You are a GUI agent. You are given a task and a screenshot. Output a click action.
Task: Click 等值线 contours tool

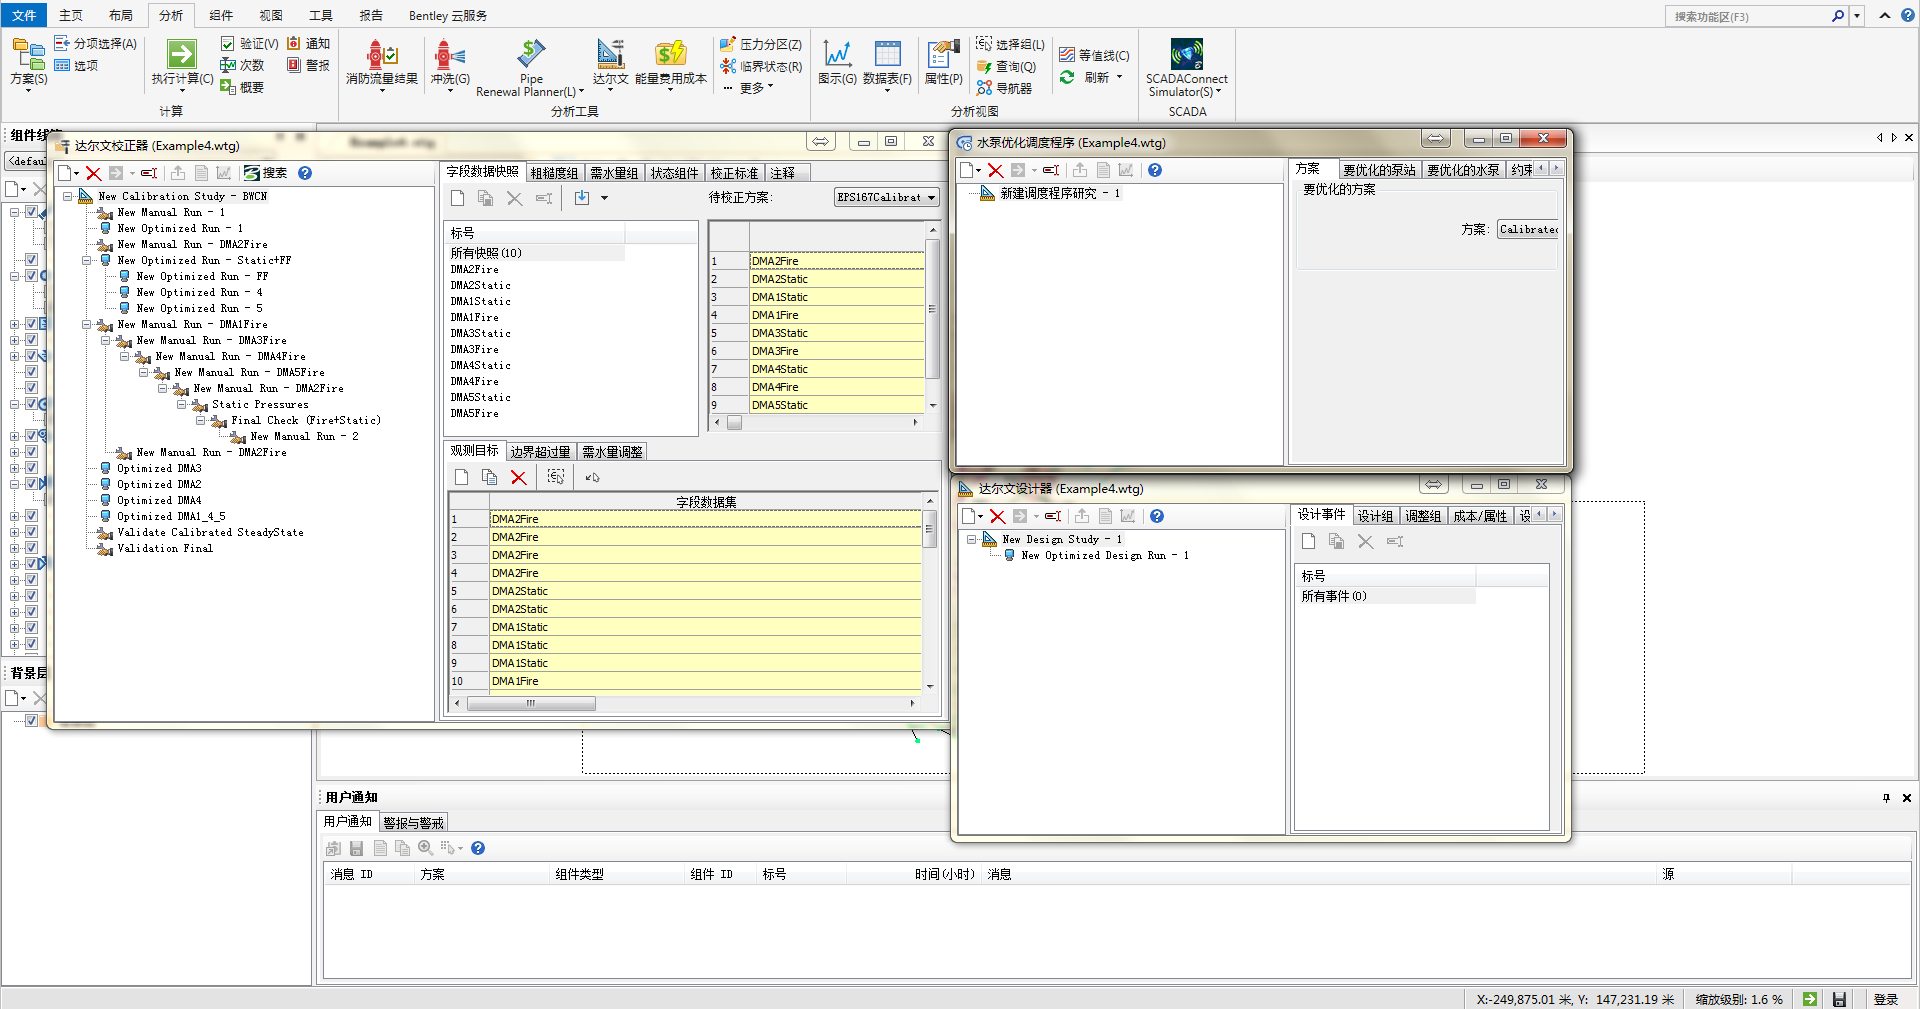pos(1094,55)
